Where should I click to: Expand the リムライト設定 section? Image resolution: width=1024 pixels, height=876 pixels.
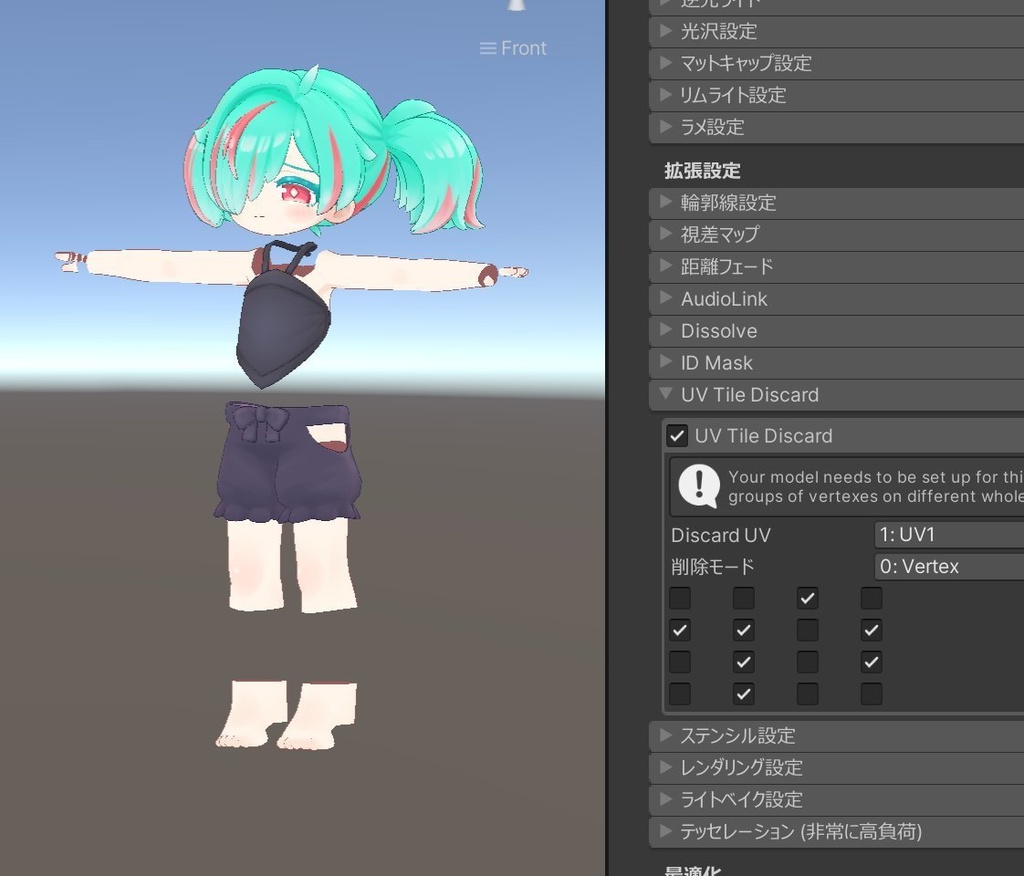click(666, 95)
